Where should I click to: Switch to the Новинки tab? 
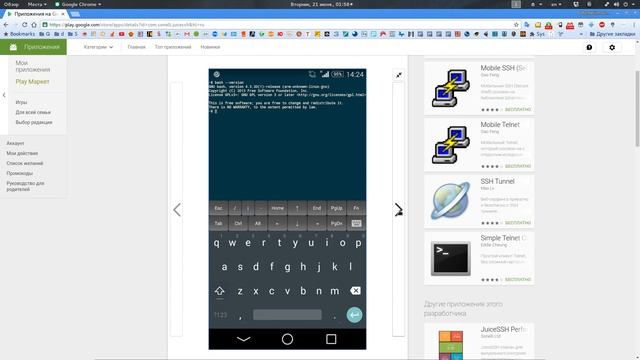pos(210,47)
